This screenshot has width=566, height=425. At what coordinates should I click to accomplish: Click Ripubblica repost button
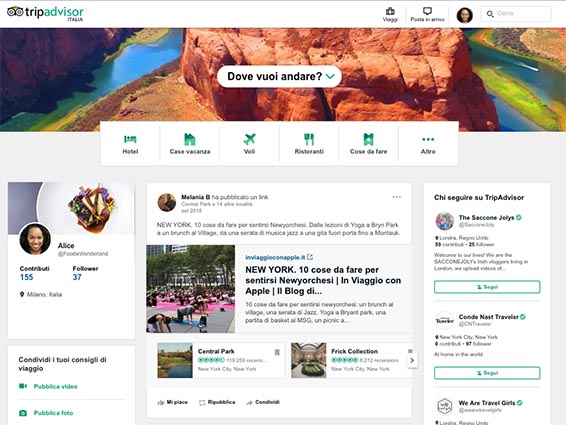click(217, 402)
